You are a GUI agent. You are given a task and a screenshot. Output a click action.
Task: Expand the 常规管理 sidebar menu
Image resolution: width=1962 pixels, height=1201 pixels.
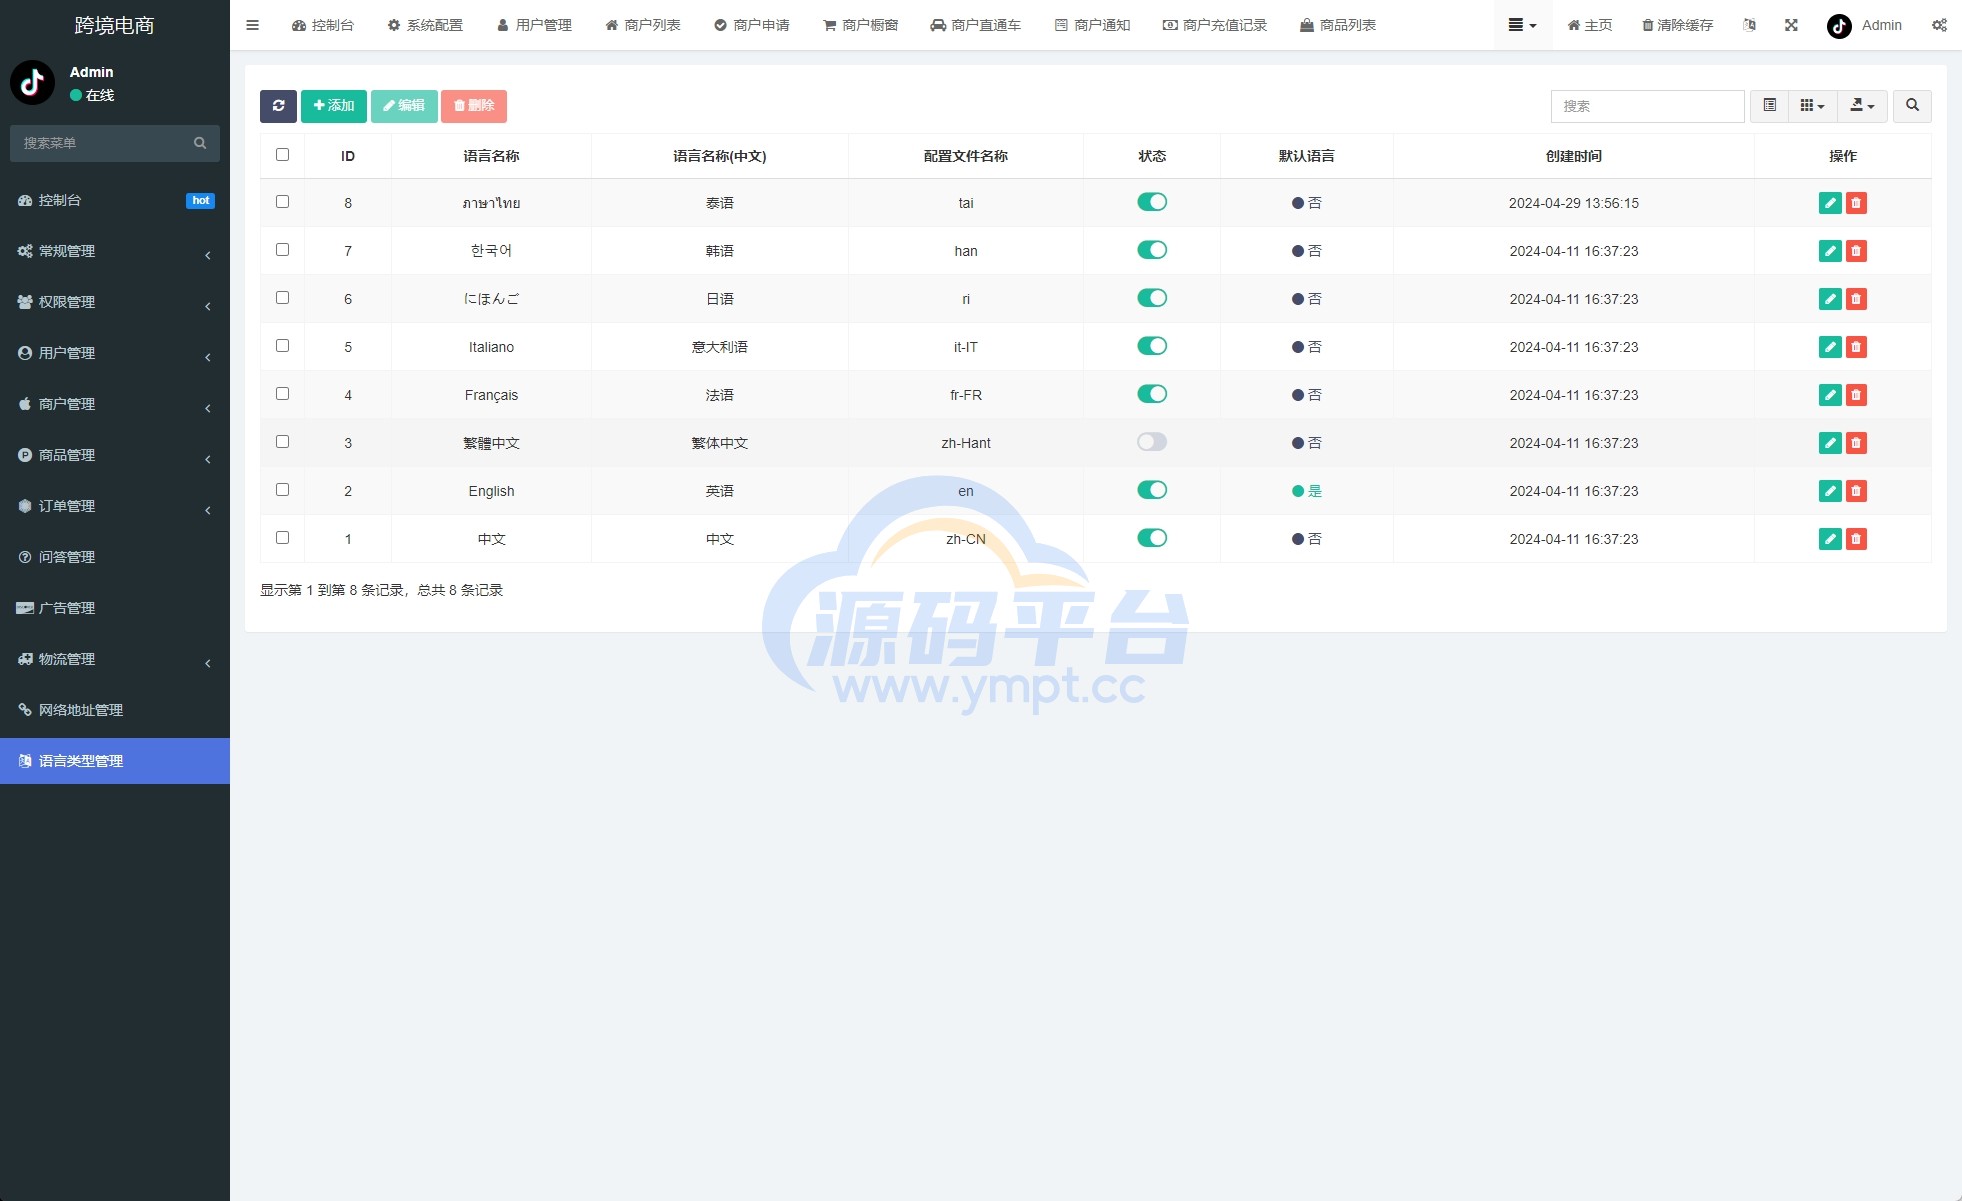(x=115, y=252)
